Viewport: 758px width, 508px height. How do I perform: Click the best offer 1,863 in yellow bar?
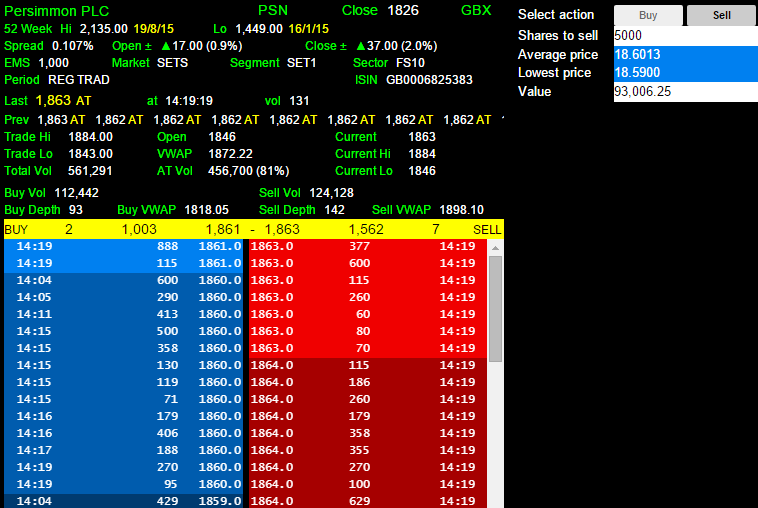click(x=282, y=230)
